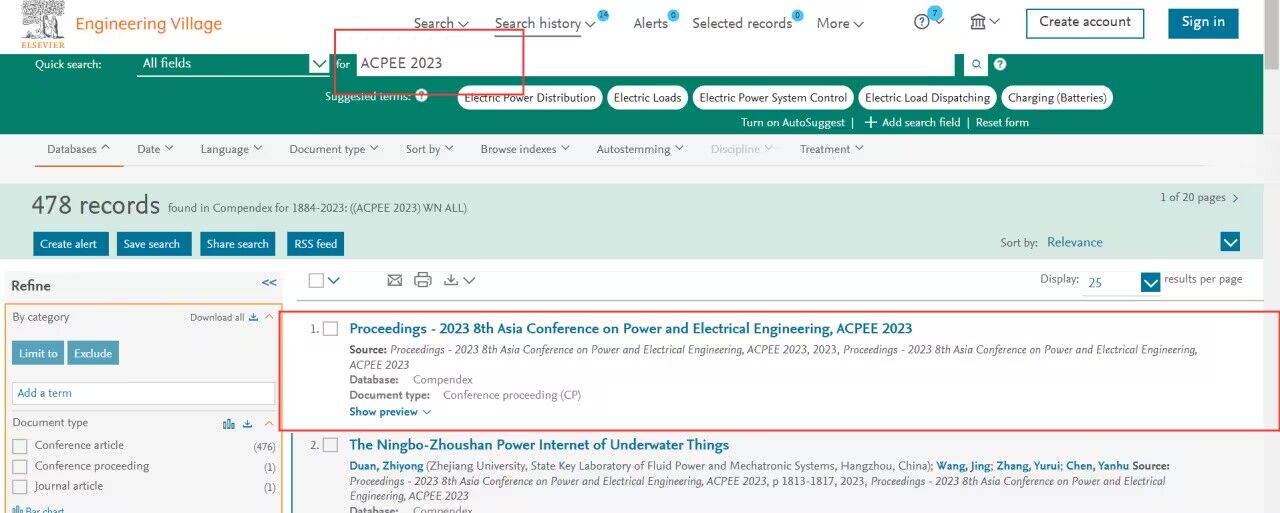Image resolution: width=1280 pixels, height=513 pixels.
Task: Click the download records icon
Action: tap(451, 280)
